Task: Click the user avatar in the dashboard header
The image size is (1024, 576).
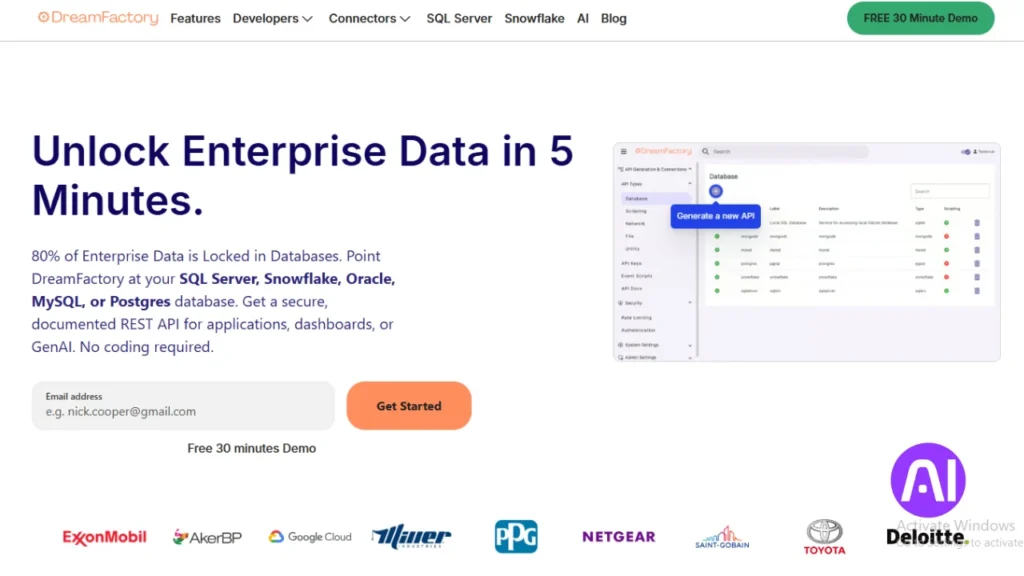Action: (x=974, y=152)
